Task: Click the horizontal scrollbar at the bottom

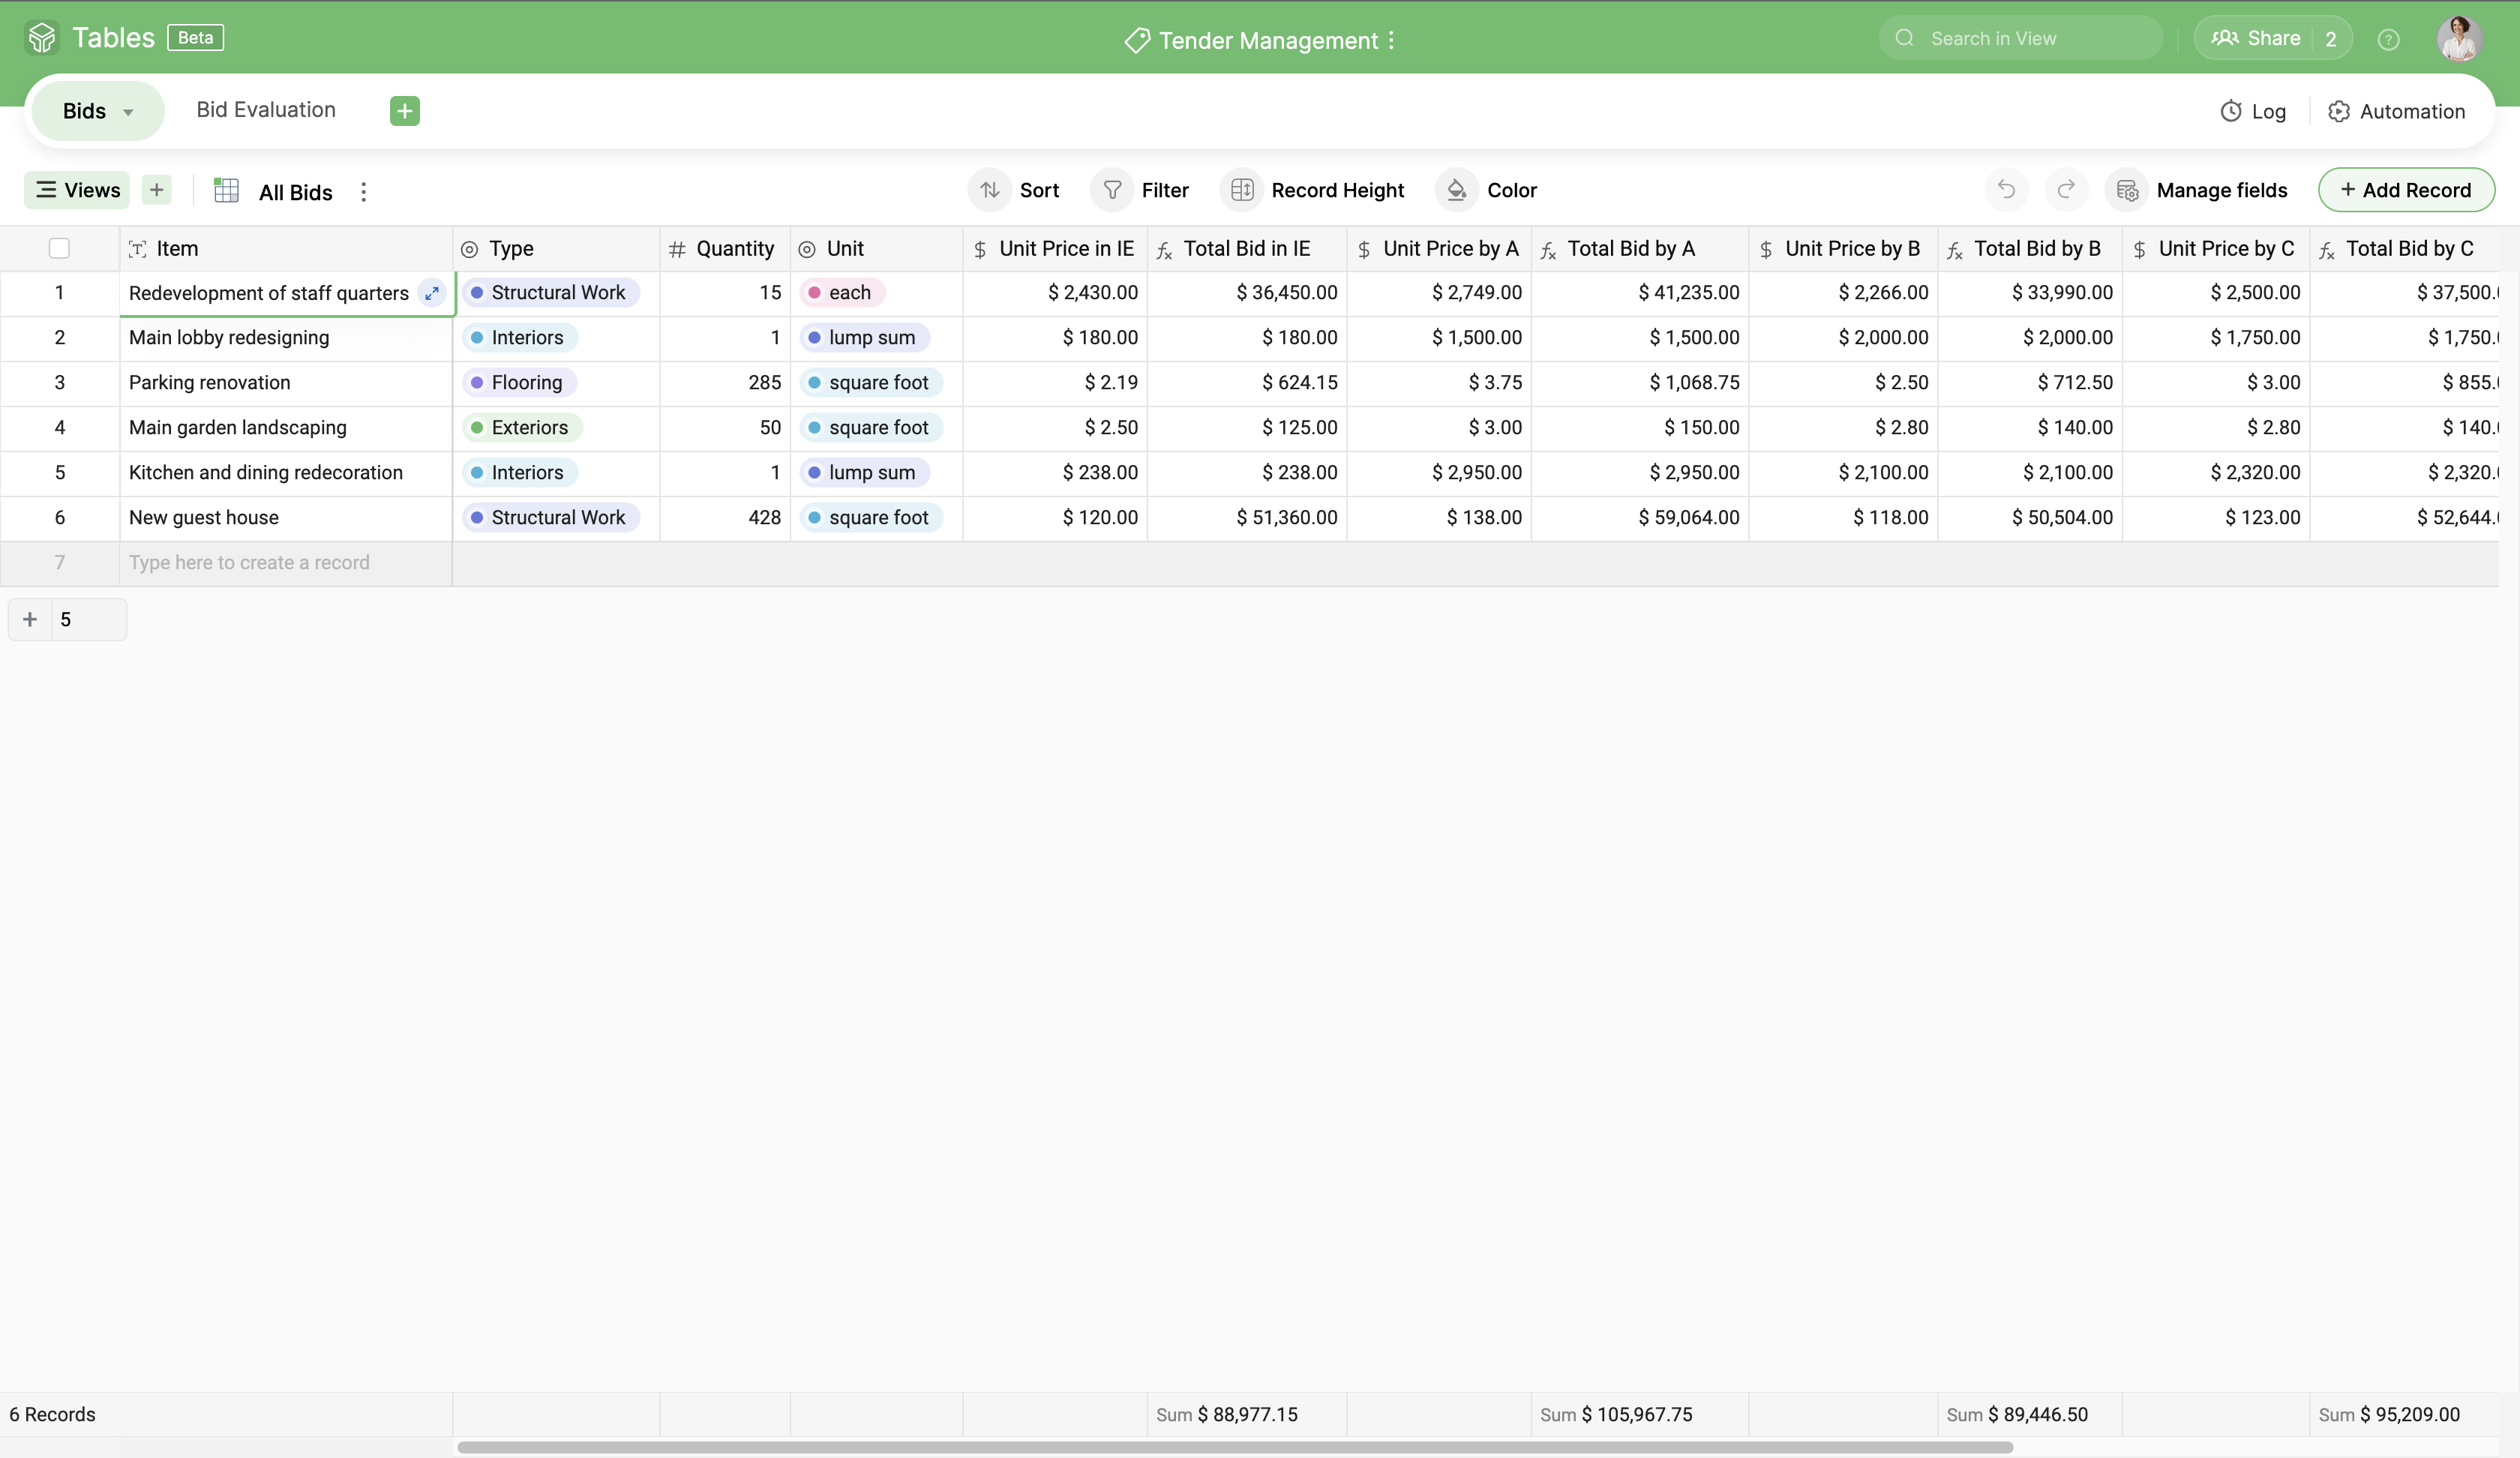Action: [x=1234, y=1447]
